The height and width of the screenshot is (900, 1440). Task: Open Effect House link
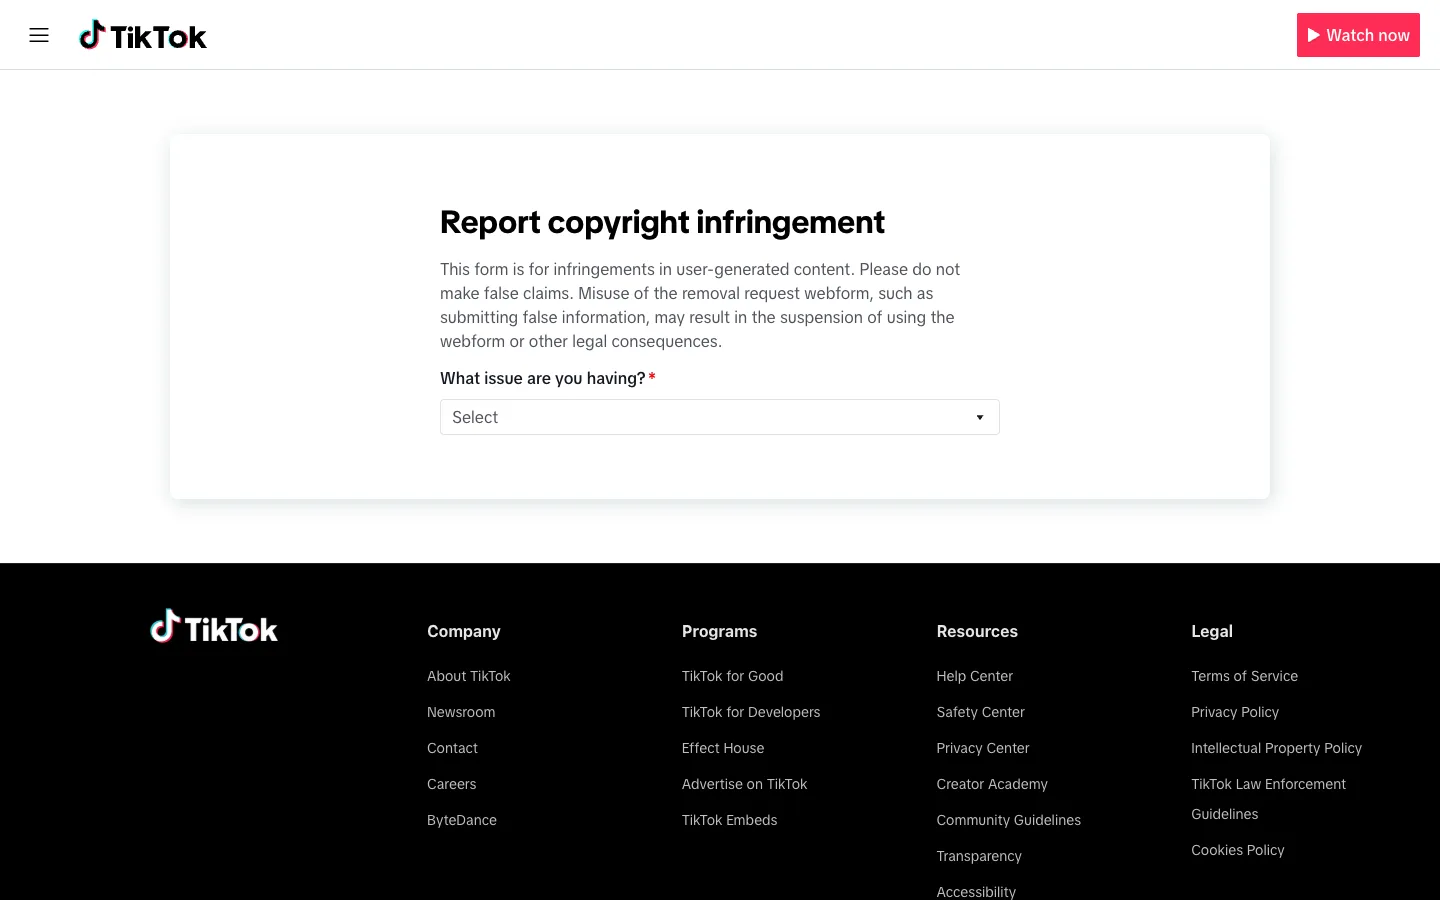723,748
